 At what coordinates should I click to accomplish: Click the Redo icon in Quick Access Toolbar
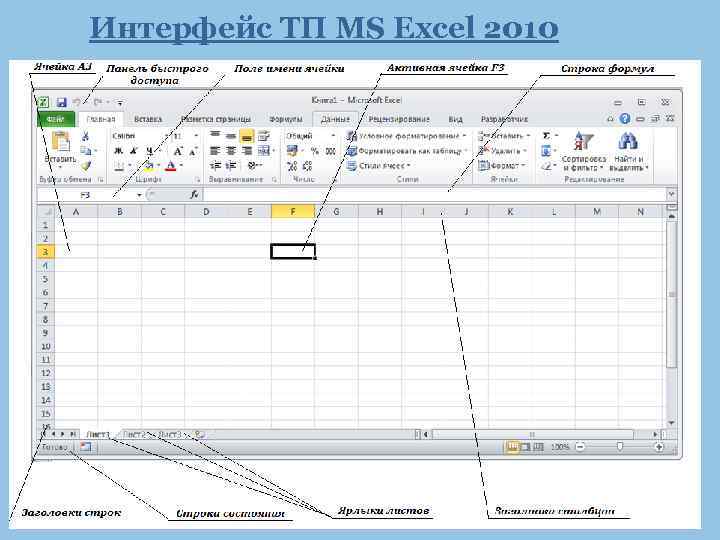pos(98,102)
